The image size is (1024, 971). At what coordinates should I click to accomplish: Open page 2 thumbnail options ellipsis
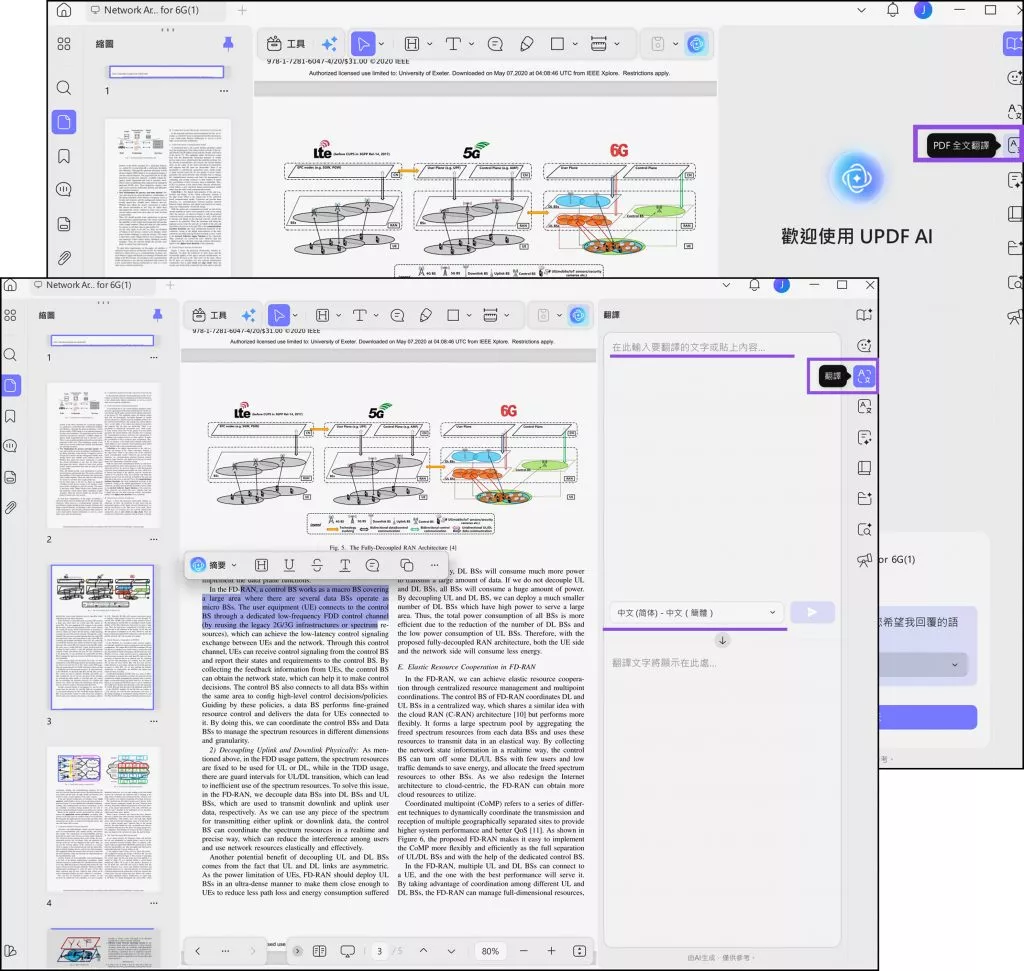click(153, 539)
